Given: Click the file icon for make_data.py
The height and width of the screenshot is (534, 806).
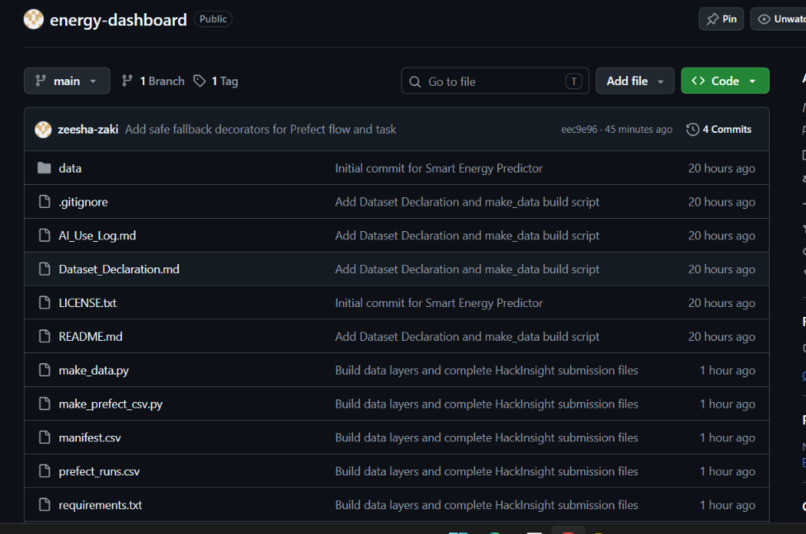Looking at the screenshot, I should pyautogui.click(x=45, y=370).
